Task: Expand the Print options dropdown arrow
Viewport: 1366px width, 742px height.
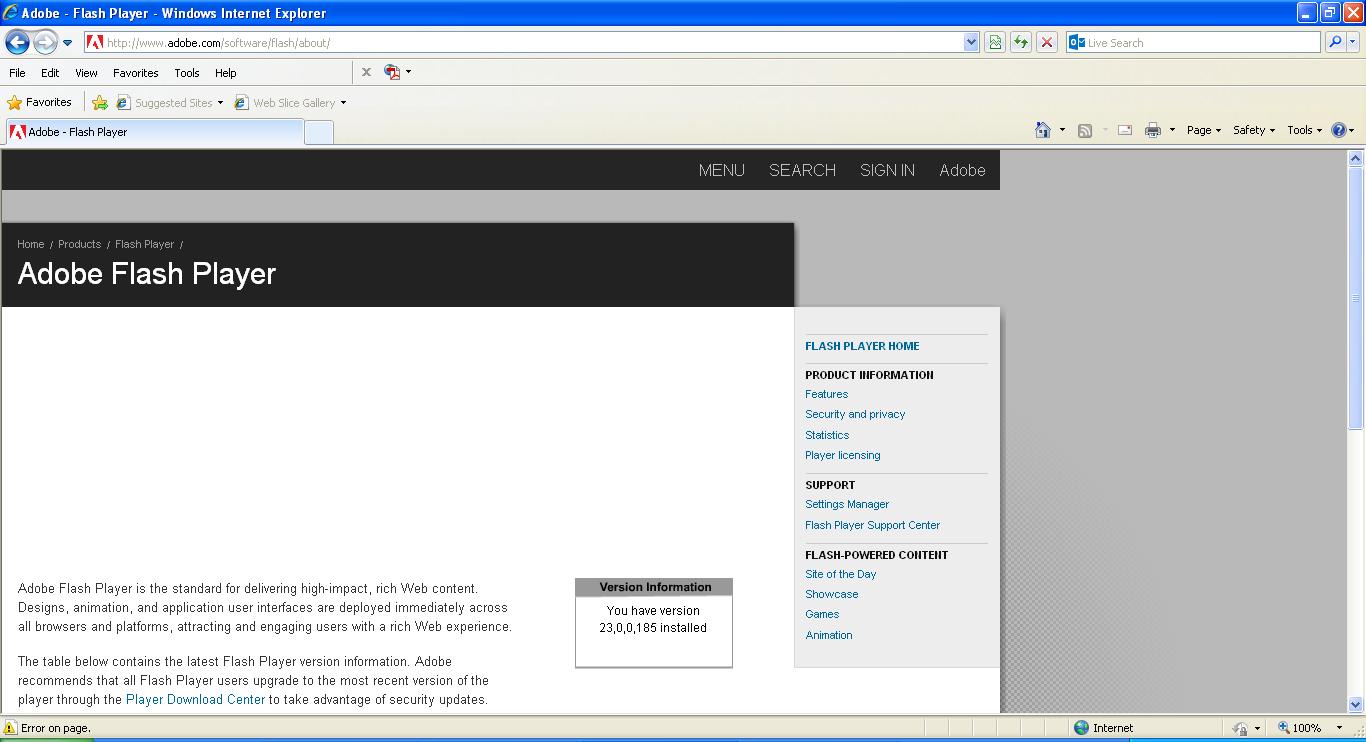Action: point(1172,130)
